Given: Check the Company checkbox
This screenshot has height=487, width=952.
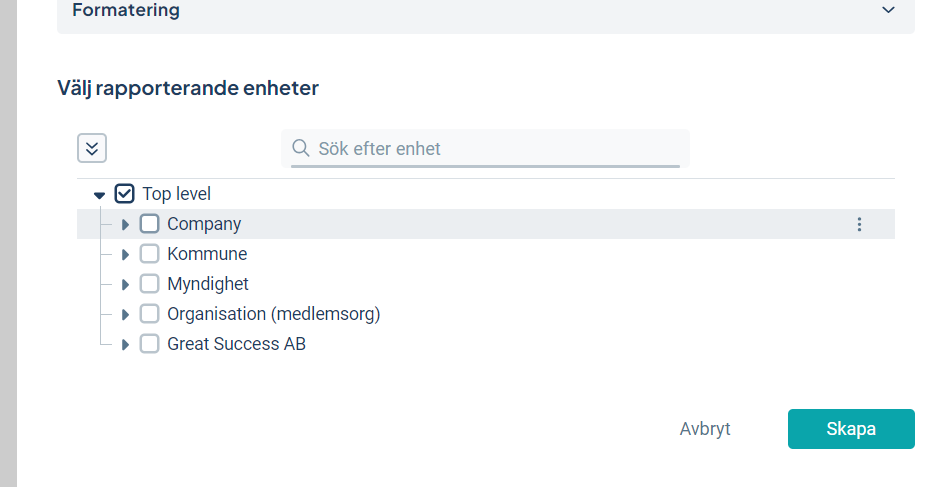Looking at the screenshot, I should coord(149,223).
